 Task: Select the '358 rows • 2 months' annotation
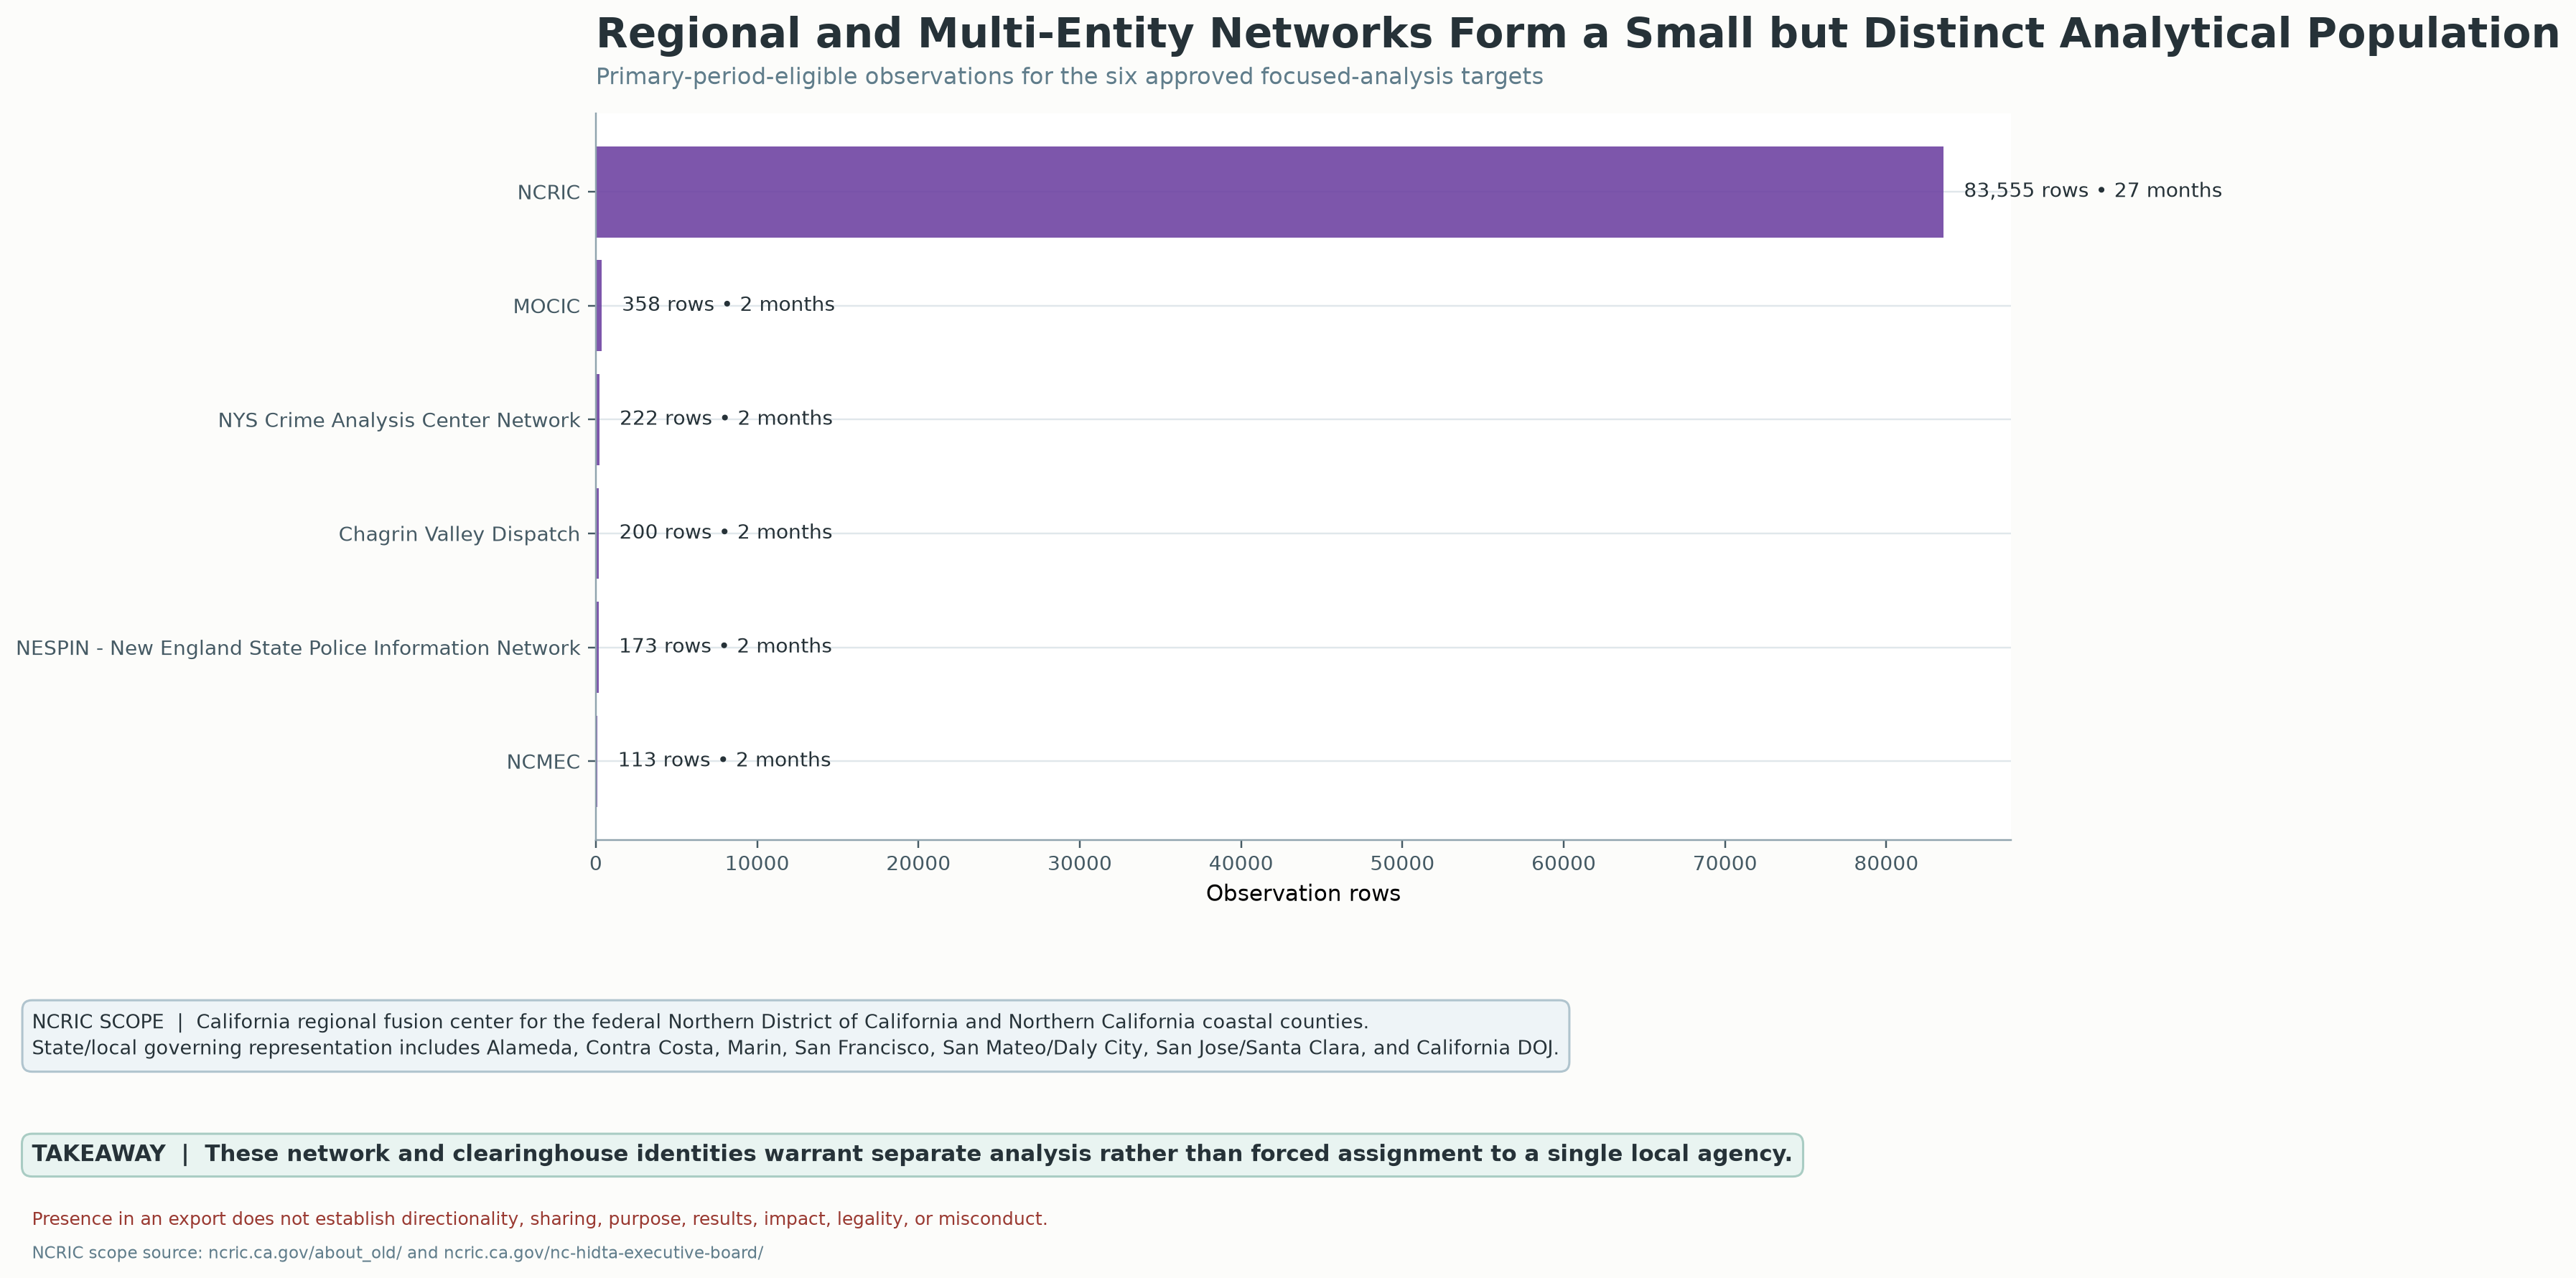(x=728, y=305)
